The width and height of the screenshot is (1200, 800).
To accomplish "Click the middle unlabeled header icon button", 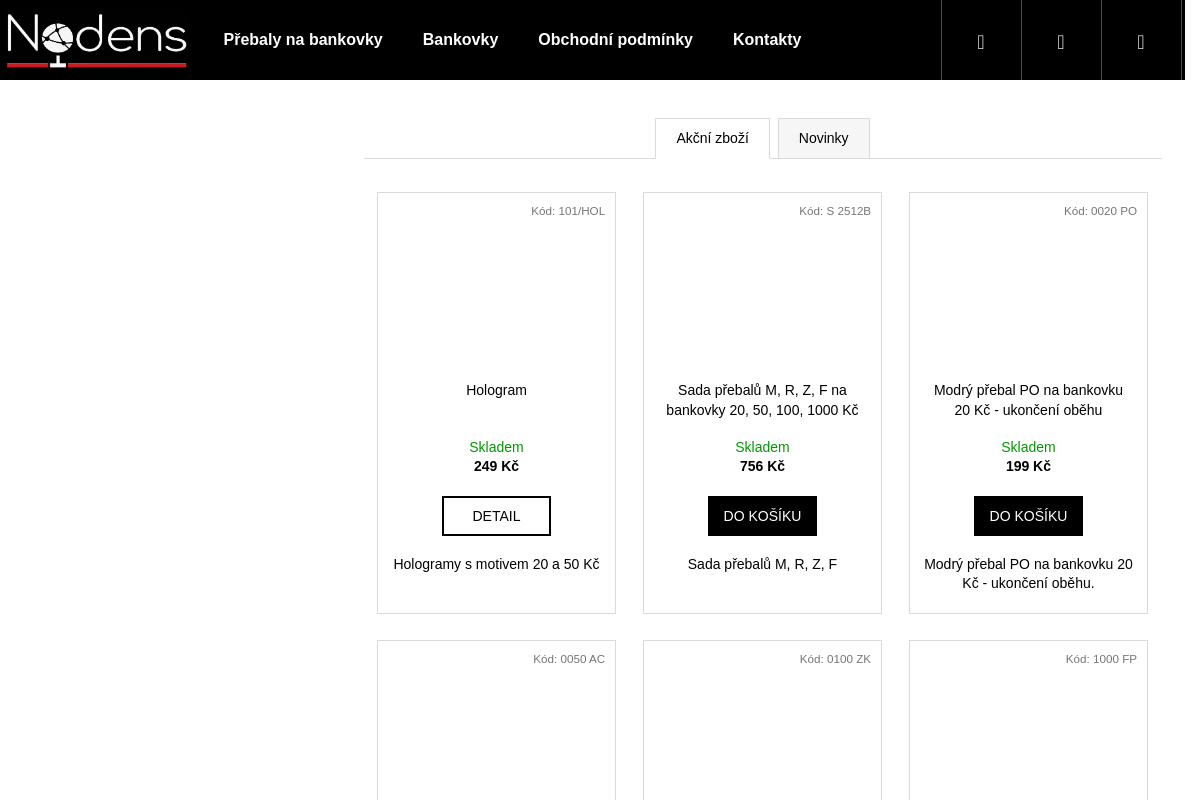I will tap(1061, 40).
